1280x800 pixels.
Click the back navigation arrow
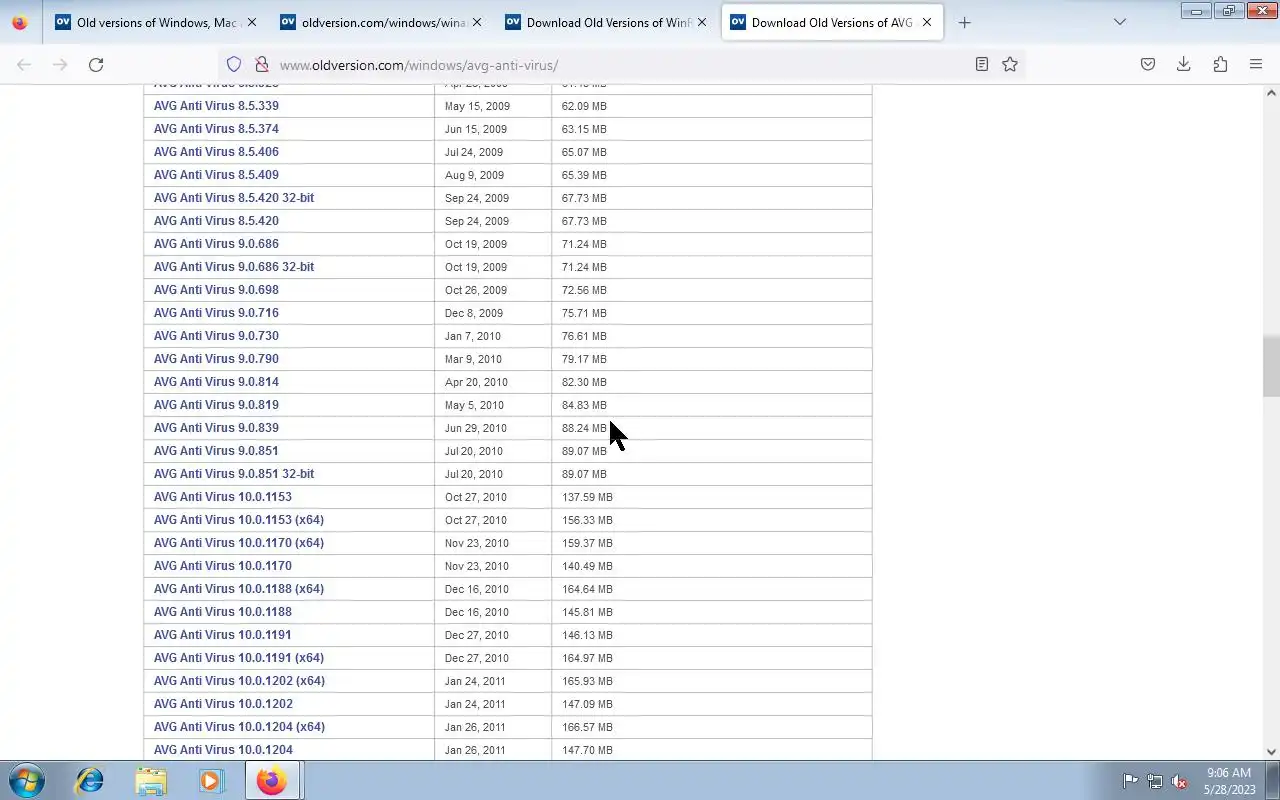(24, 64)
